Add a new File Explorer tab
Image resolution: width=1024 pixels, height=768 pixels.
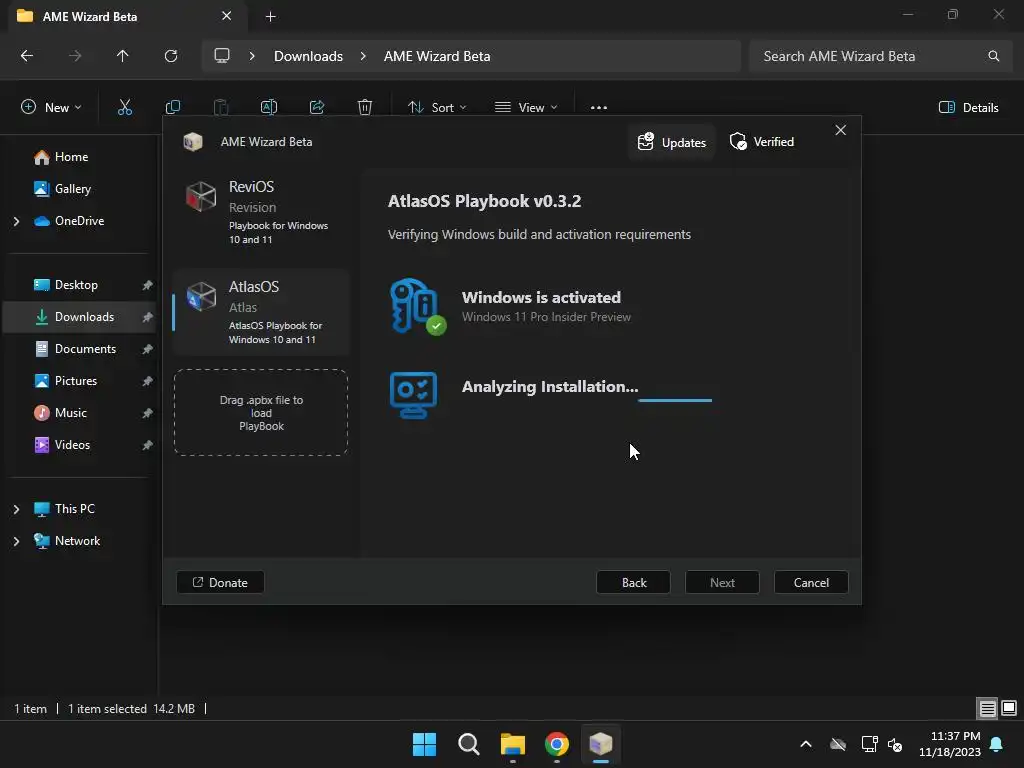pos(270,16)
